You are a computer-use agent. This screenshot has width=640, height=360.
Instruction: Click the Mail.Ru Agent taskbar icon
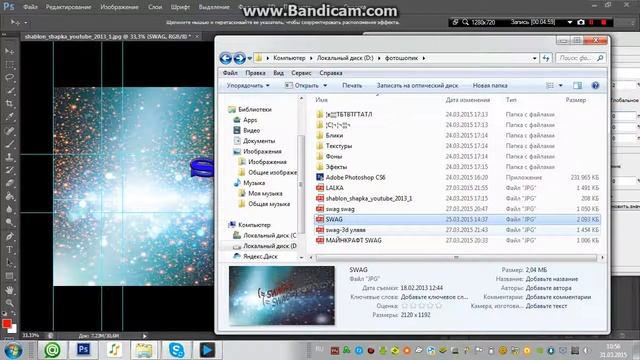pos(52,350)
